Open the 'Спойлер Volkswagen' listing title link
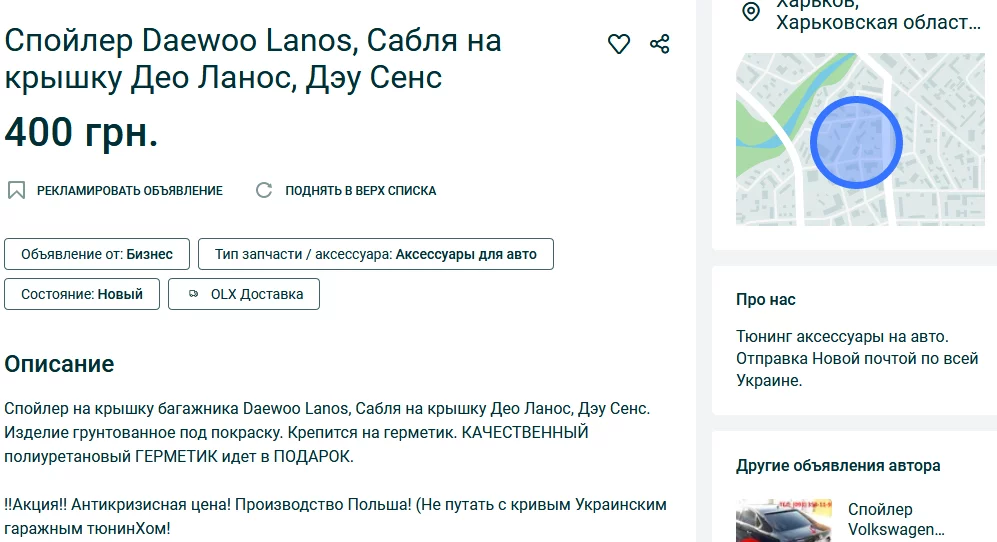 pos(894,519)
